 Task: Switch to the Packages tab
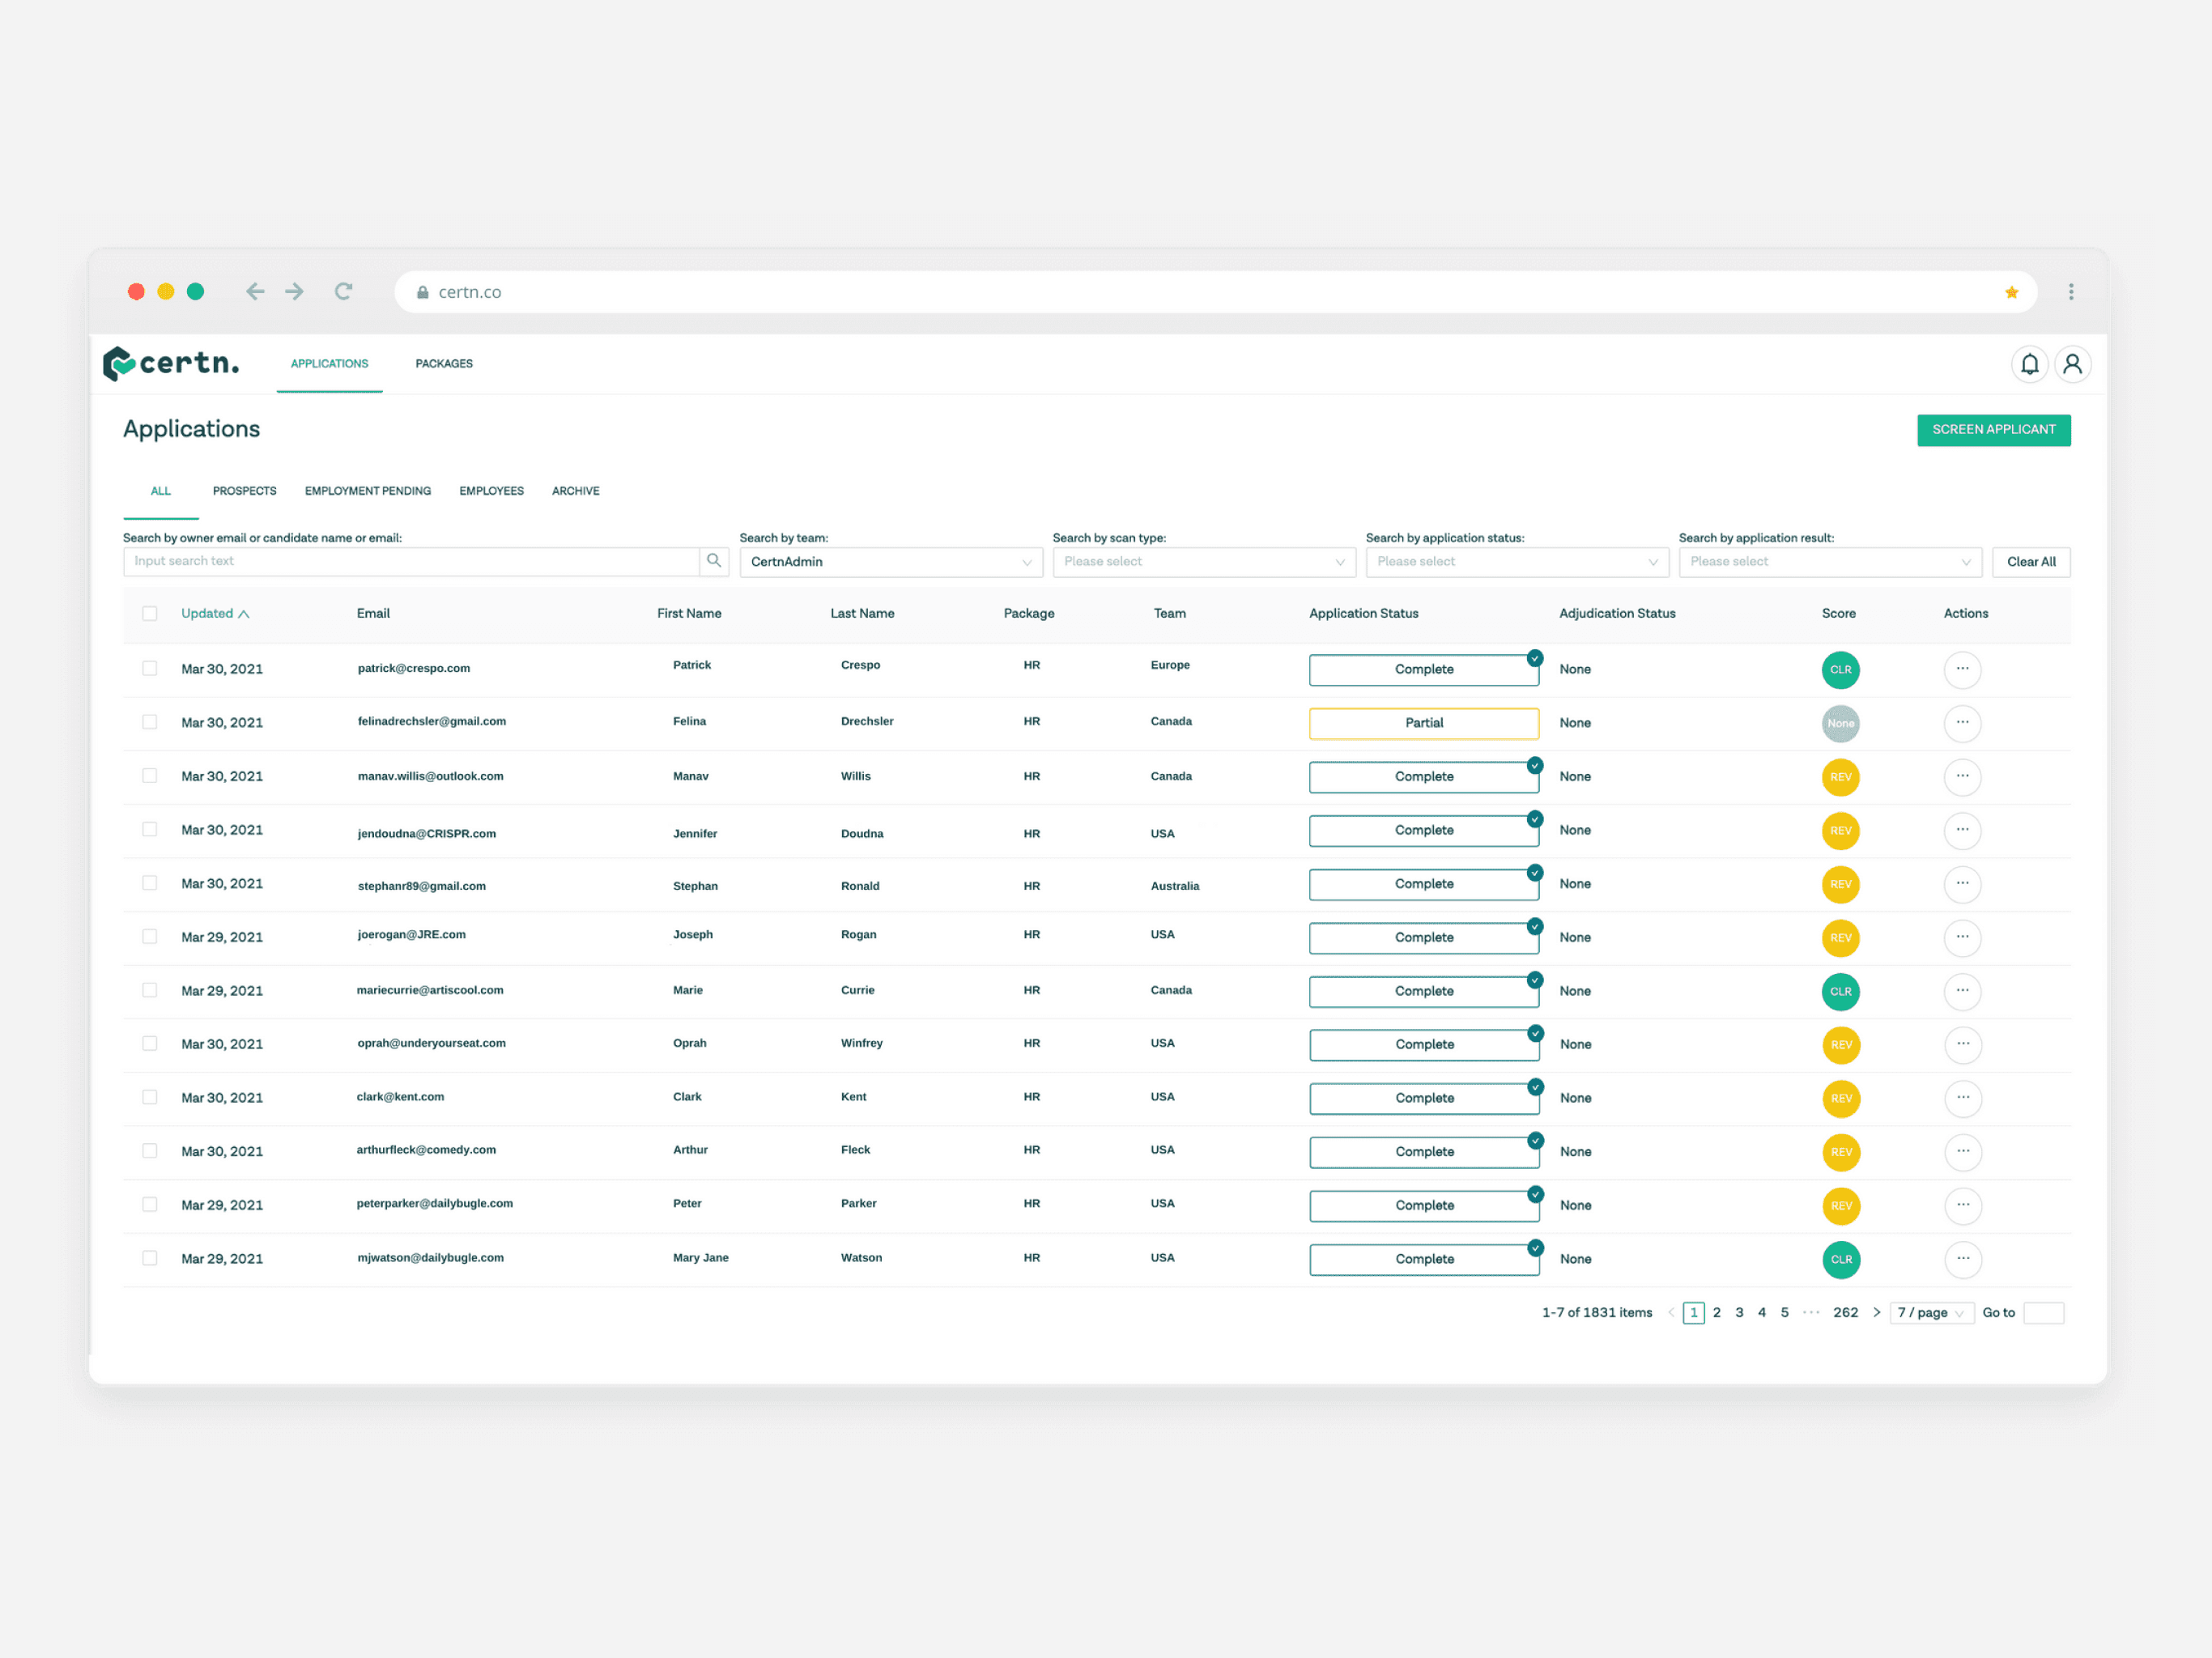click(444, 364)
